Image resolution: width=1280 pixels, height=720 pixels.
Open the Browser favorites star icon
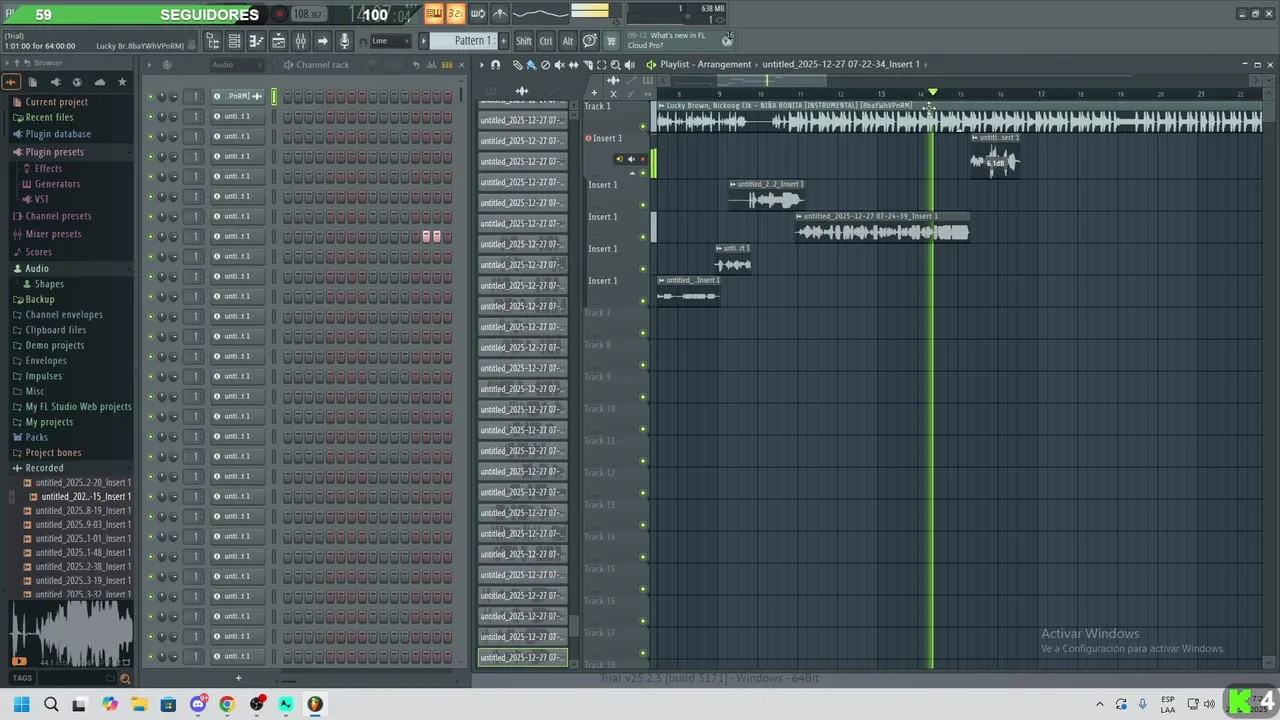click(x=122, y=82)
